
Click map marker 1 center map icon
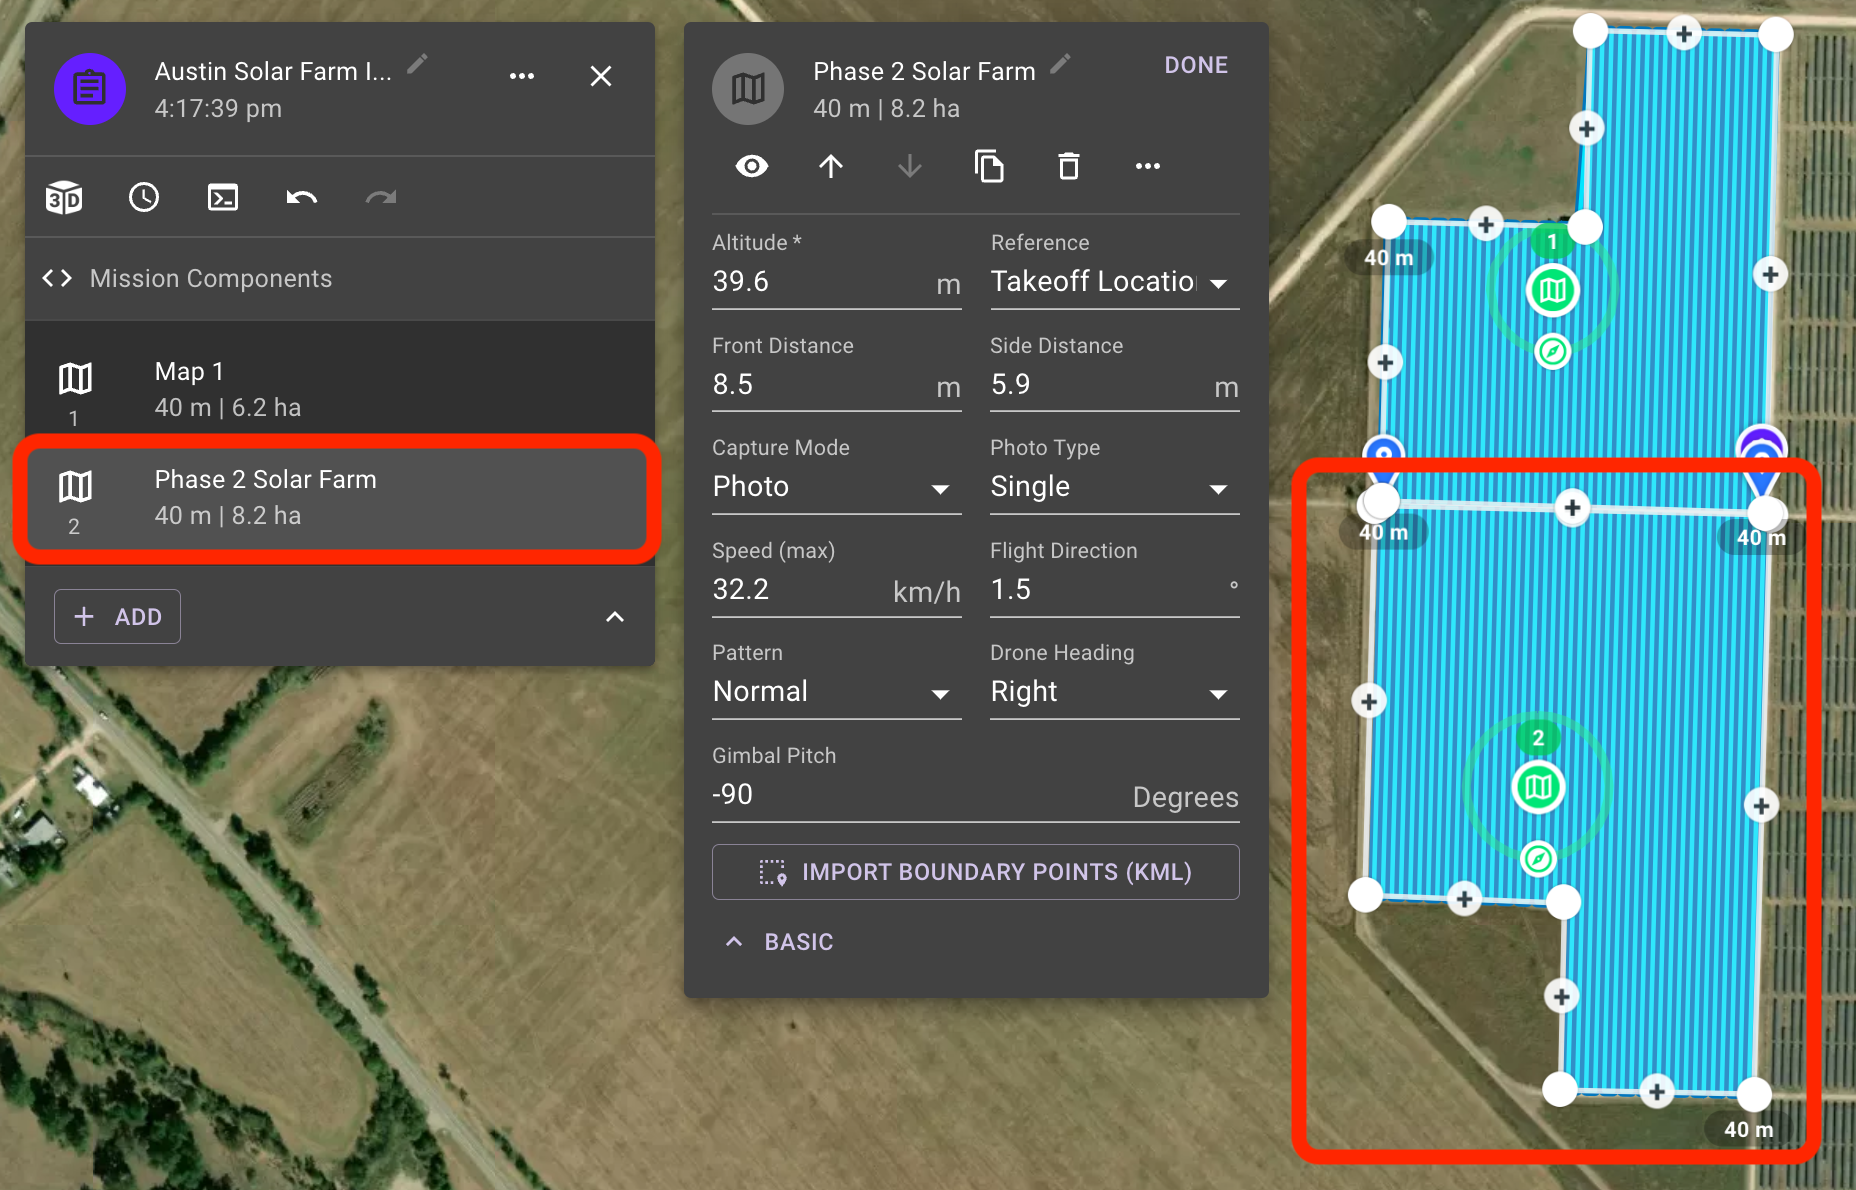1552,291
